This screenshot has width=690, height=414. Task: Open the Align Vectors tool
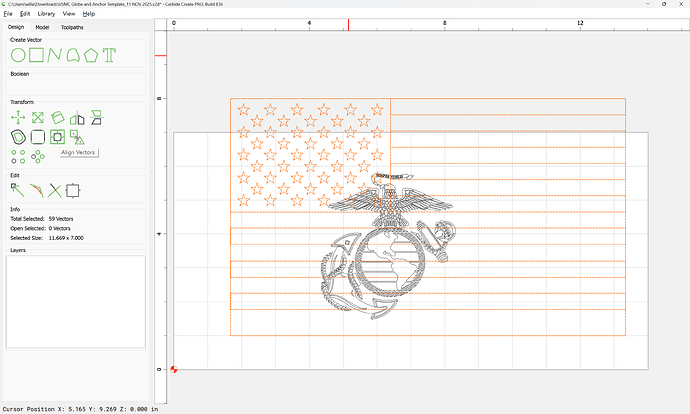tap(57, 136)
